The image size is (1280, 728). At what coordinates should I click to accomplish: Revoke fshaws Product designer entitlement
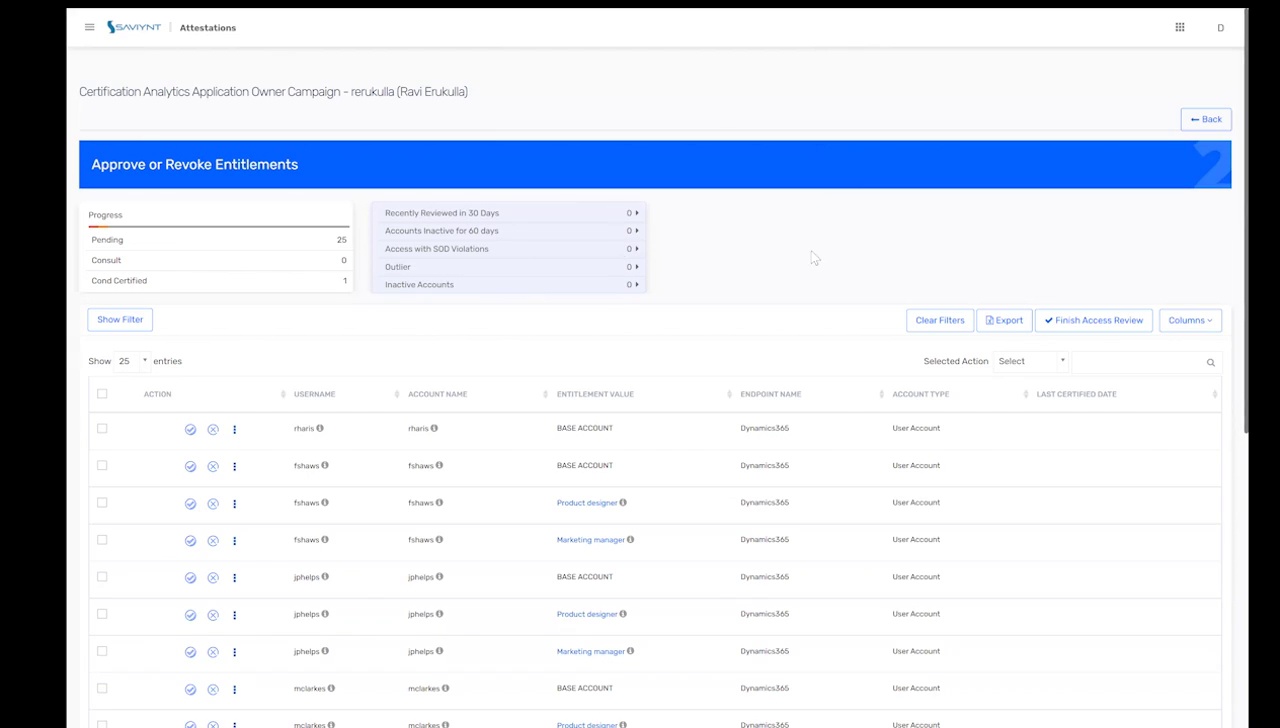click(x=213, y=503)
